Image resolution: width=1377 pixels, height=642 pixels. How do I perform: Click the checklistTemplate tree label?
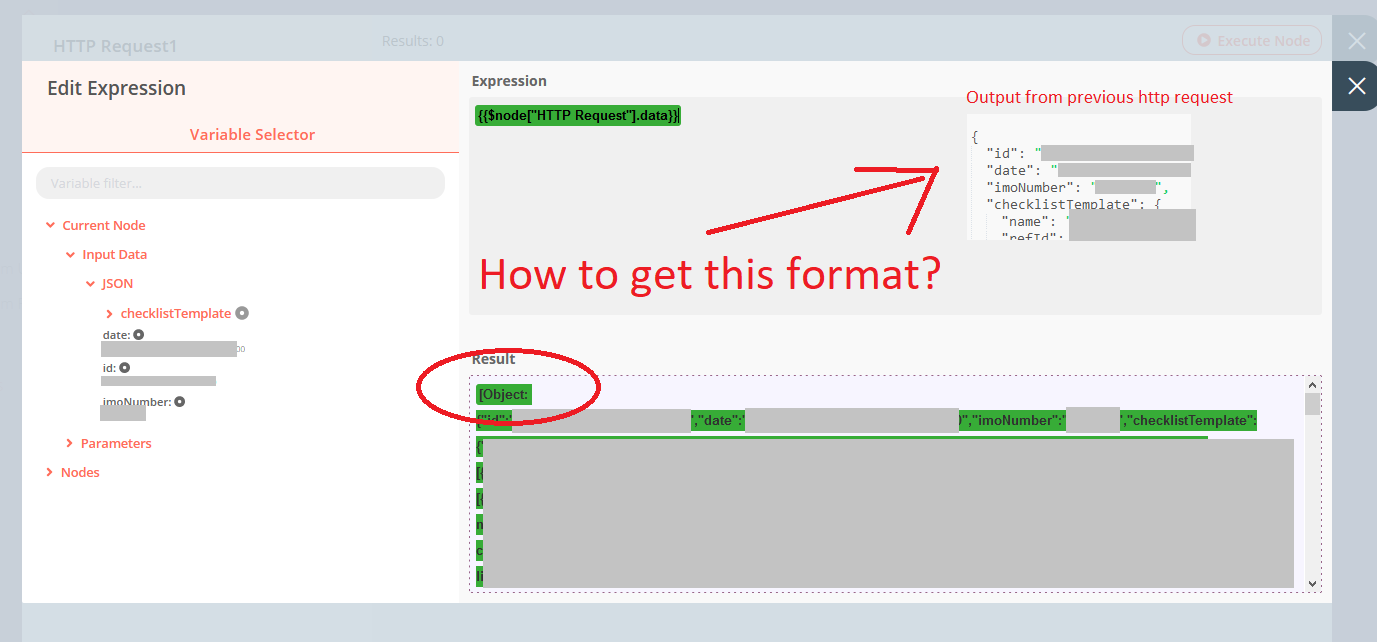click(x=176, y=313)
